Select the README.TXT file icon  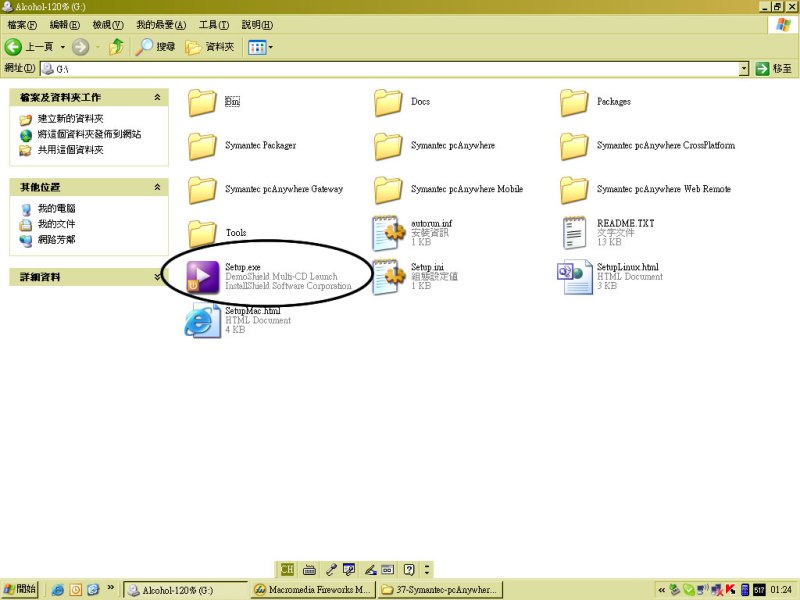[x=574, y=233]
